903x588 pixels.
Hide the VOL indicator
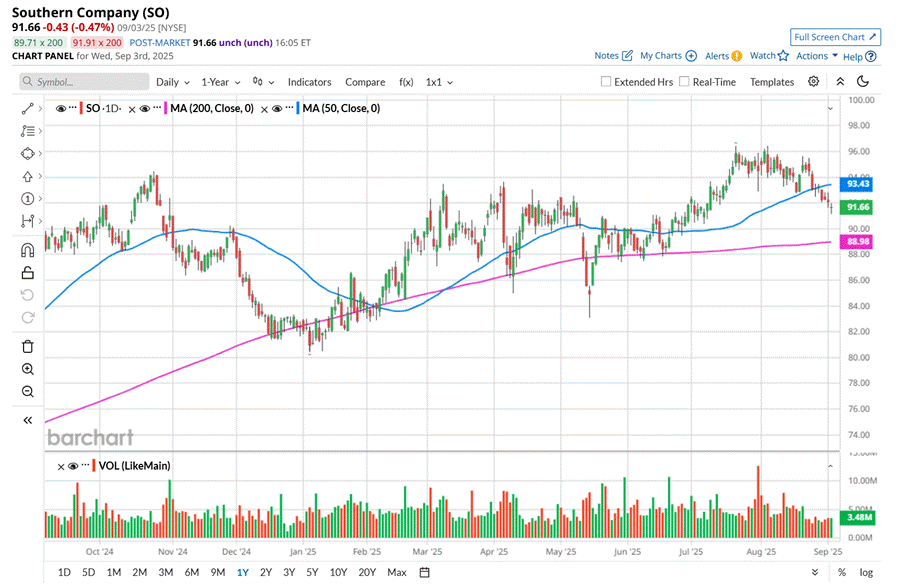73,466
